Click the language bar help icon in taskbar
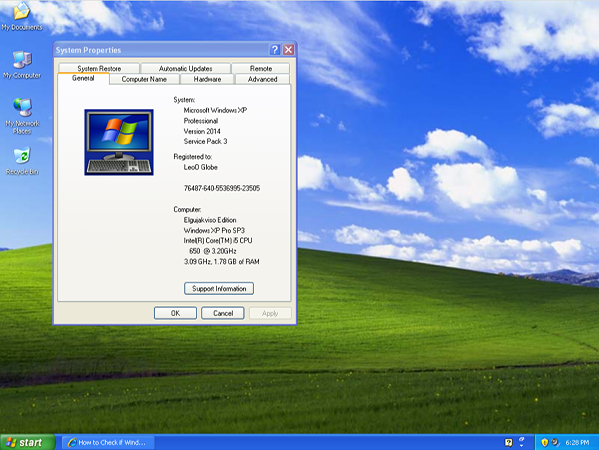599x450 pixels. 508,442
